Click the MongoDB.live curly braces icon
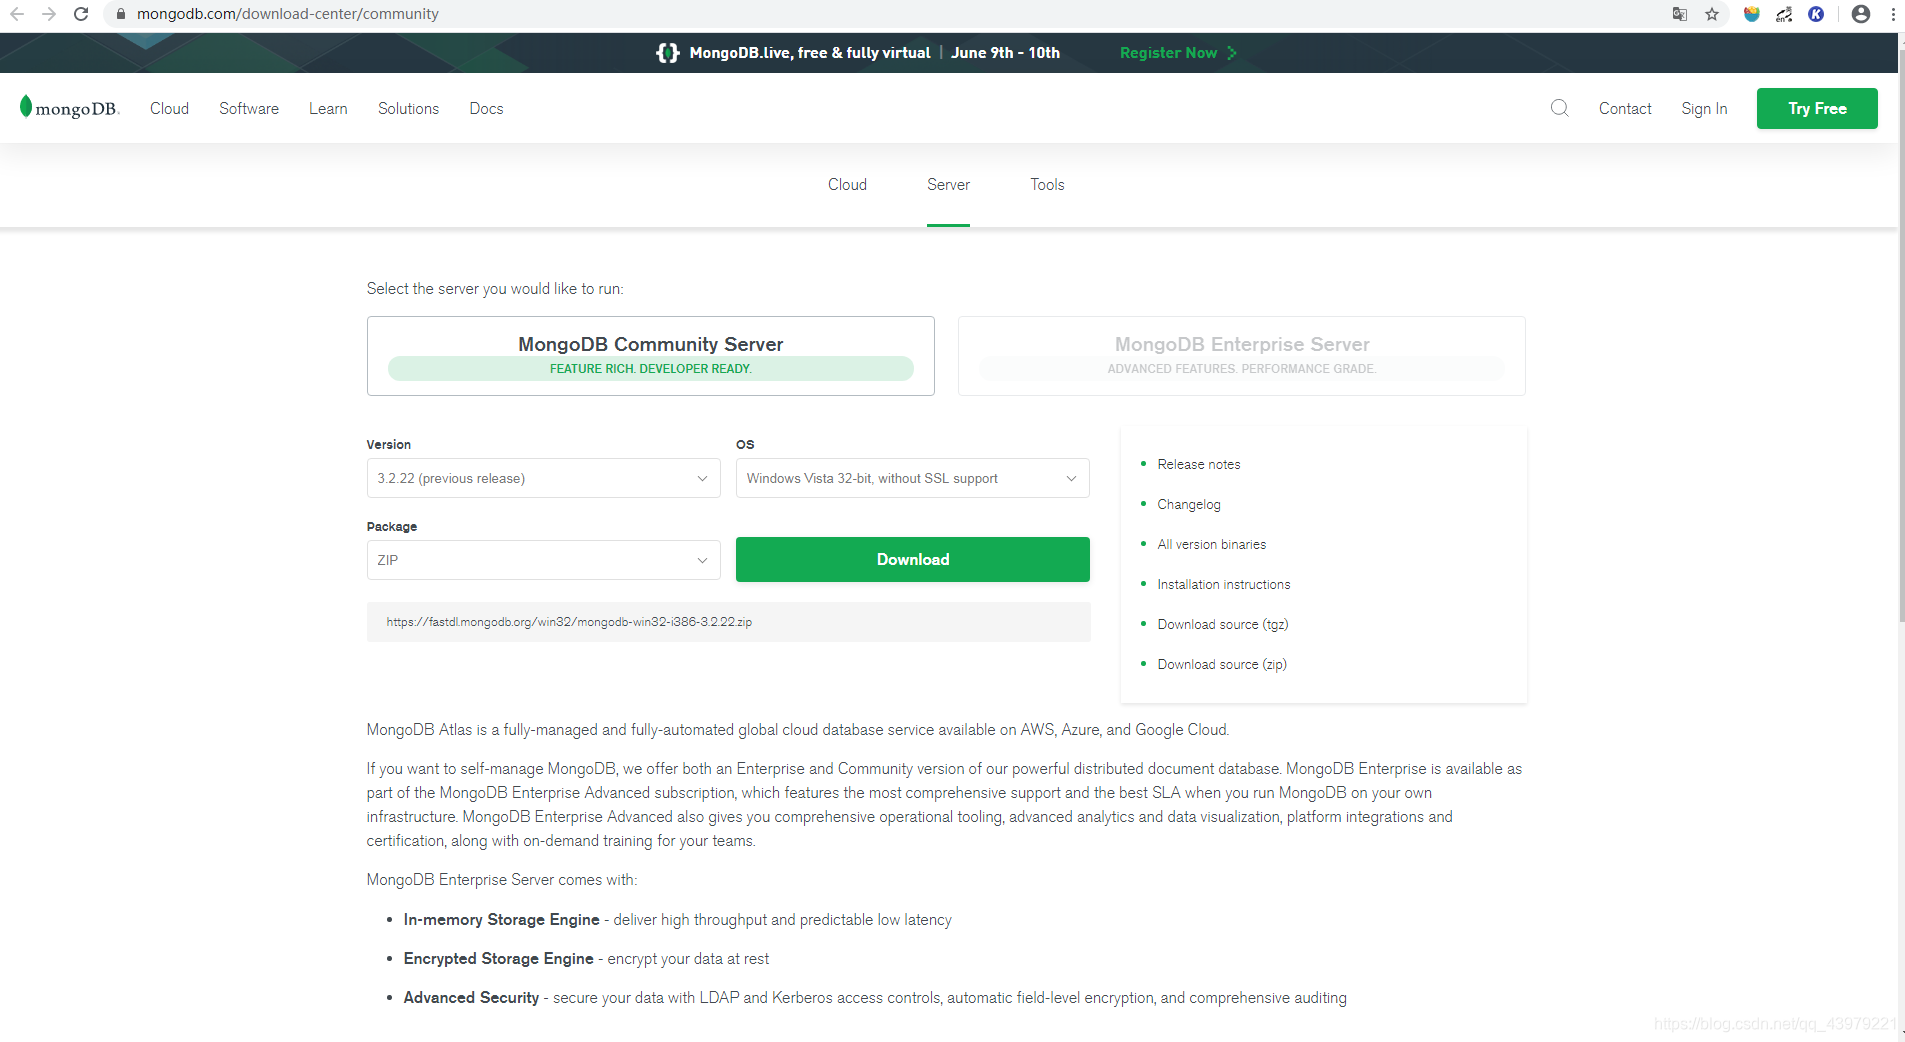 [x=667, y=53]
